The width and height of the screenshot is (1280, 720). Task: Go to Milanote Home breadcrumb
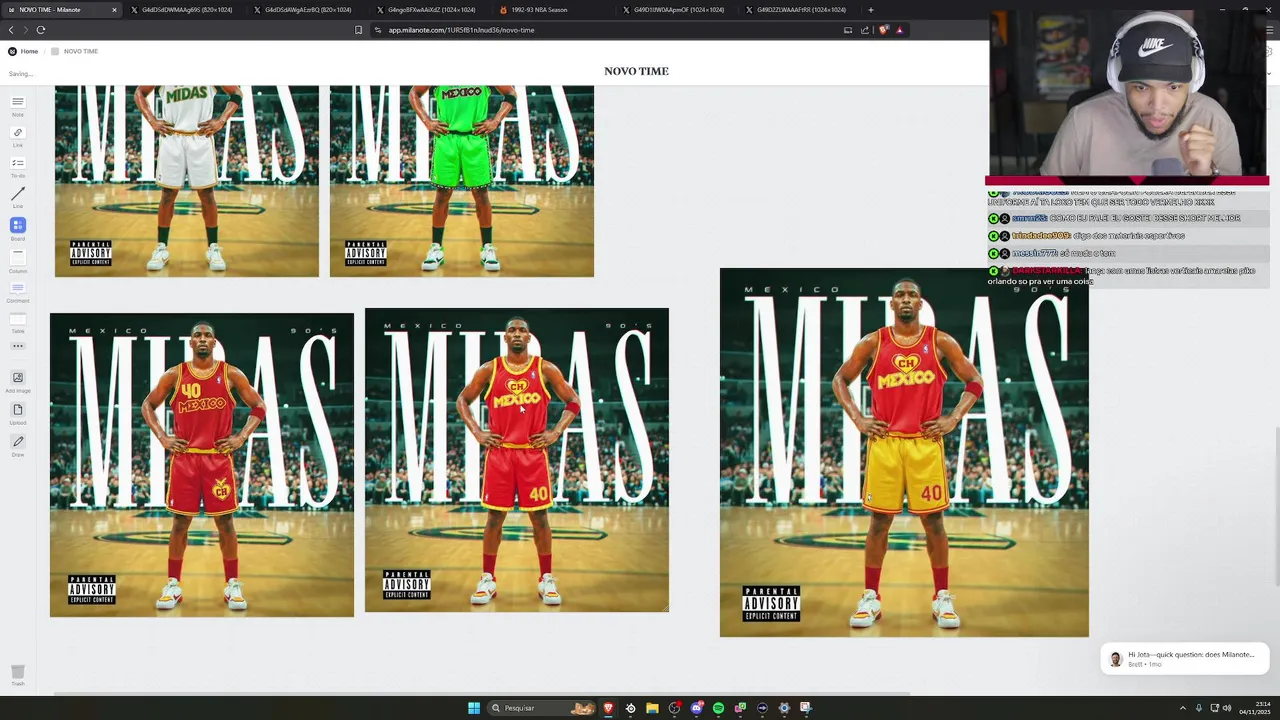pos(23,51)
